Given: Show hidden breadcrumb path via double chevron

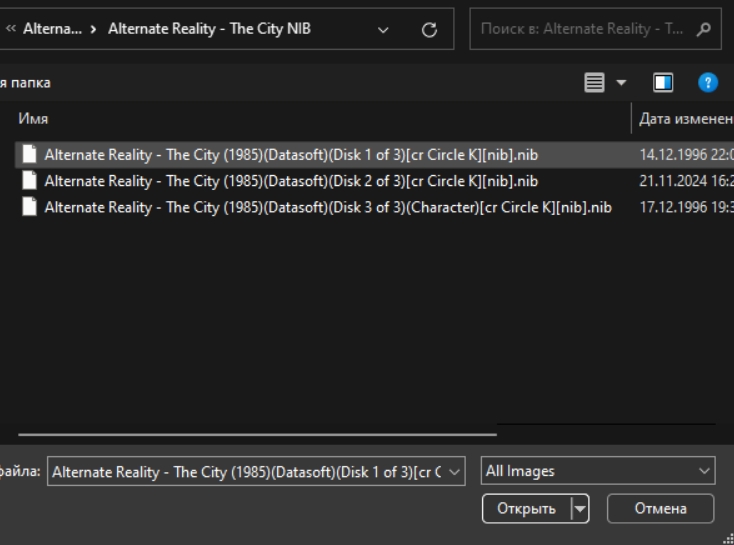Looking at the screenshot, I should pos(11,29).
